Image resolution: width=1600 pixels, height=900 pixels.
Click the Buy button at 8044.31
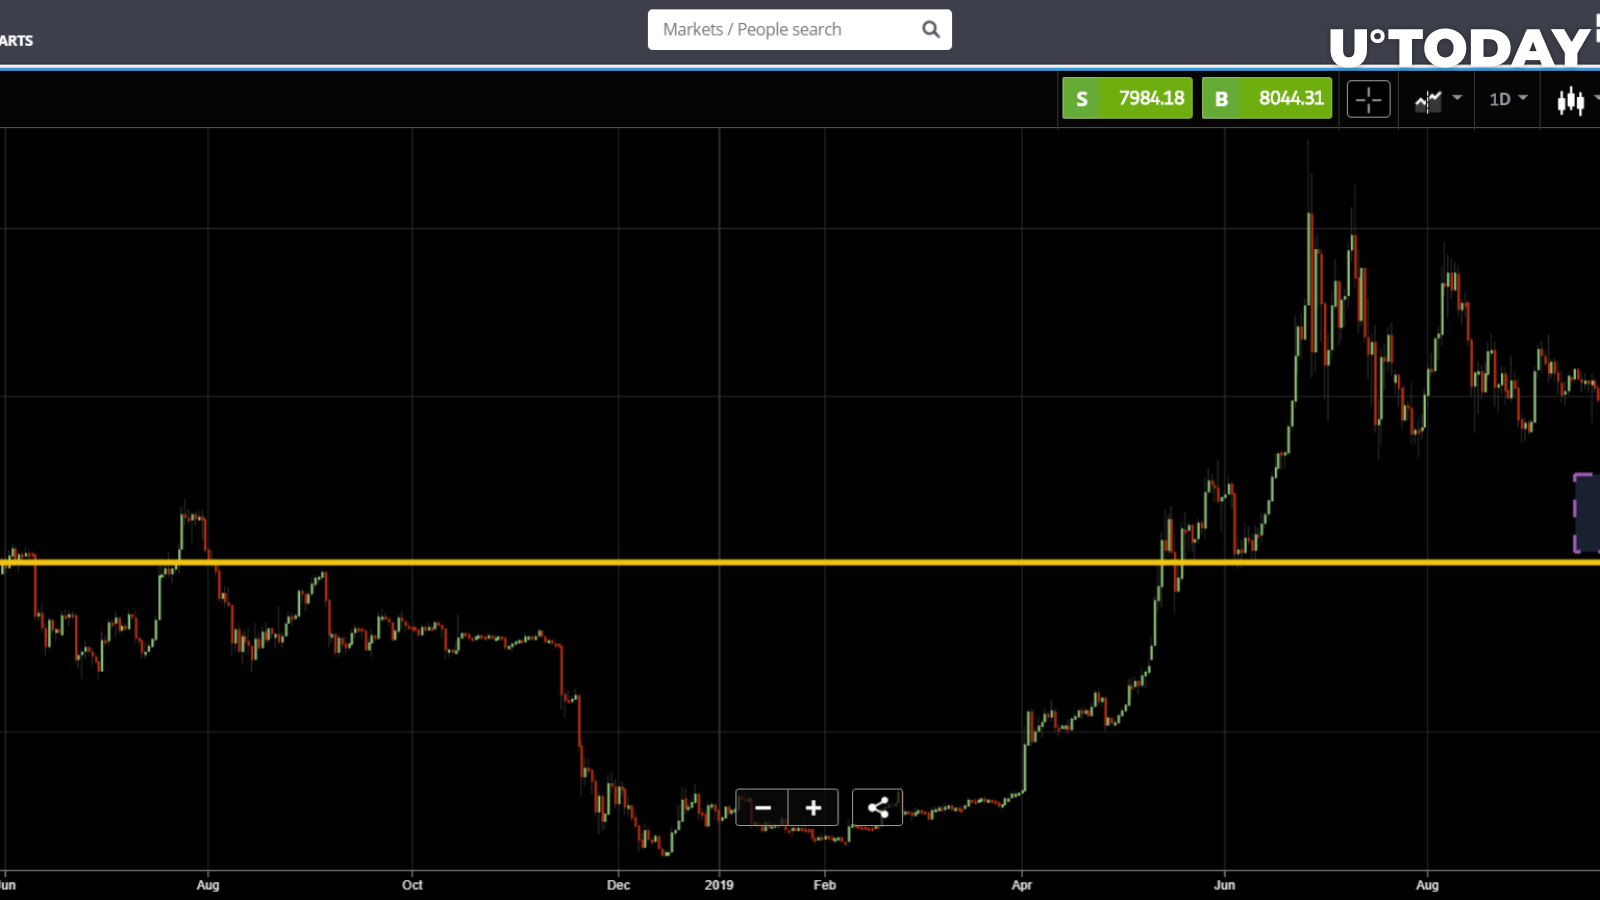point(1267,98)
